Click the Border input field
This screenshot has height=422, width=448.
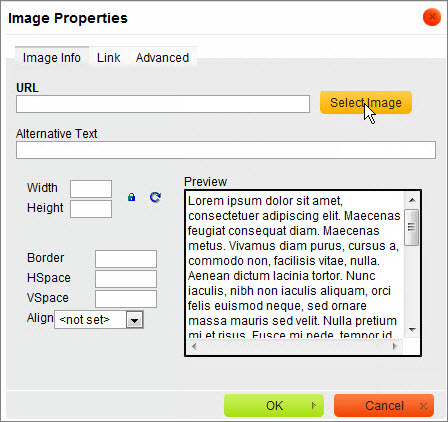(126, 259)
